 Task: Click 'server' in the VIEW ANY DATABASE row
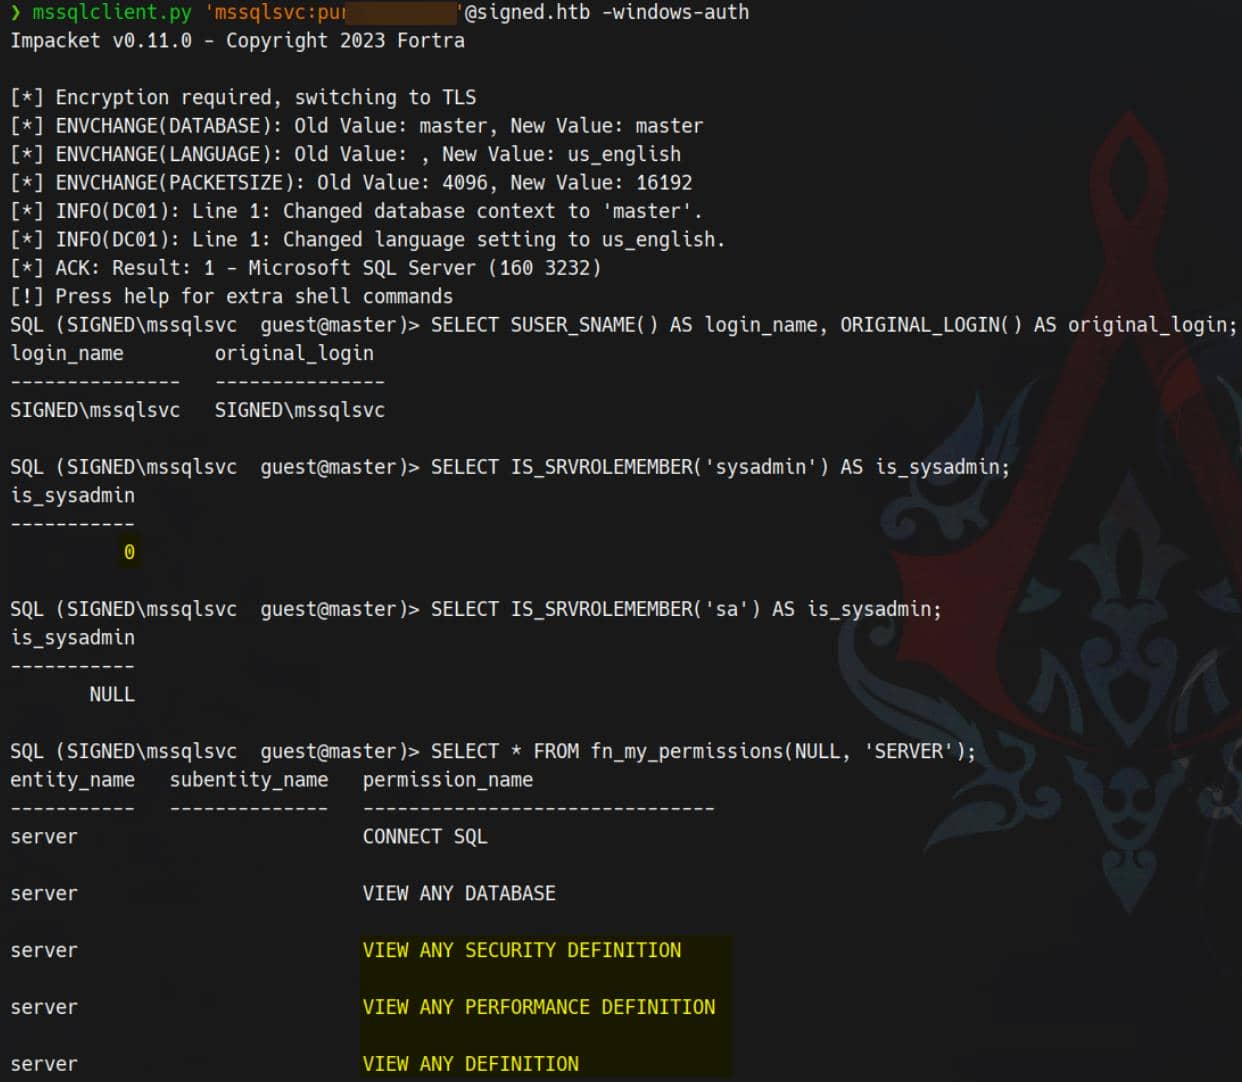click(44, 894)
